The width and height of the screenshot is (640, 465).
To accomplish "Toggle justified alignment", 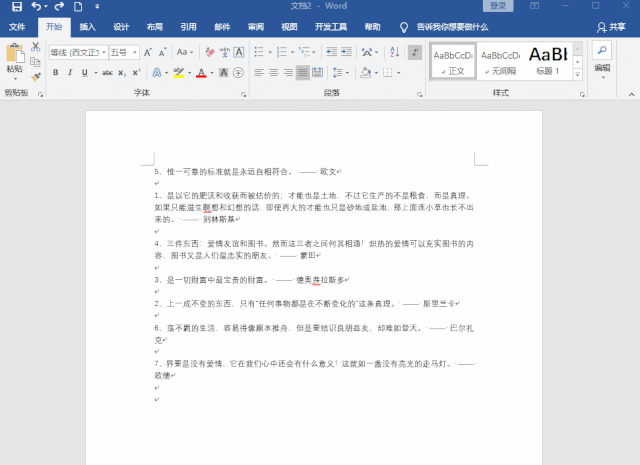I will [x=302, y=73].
